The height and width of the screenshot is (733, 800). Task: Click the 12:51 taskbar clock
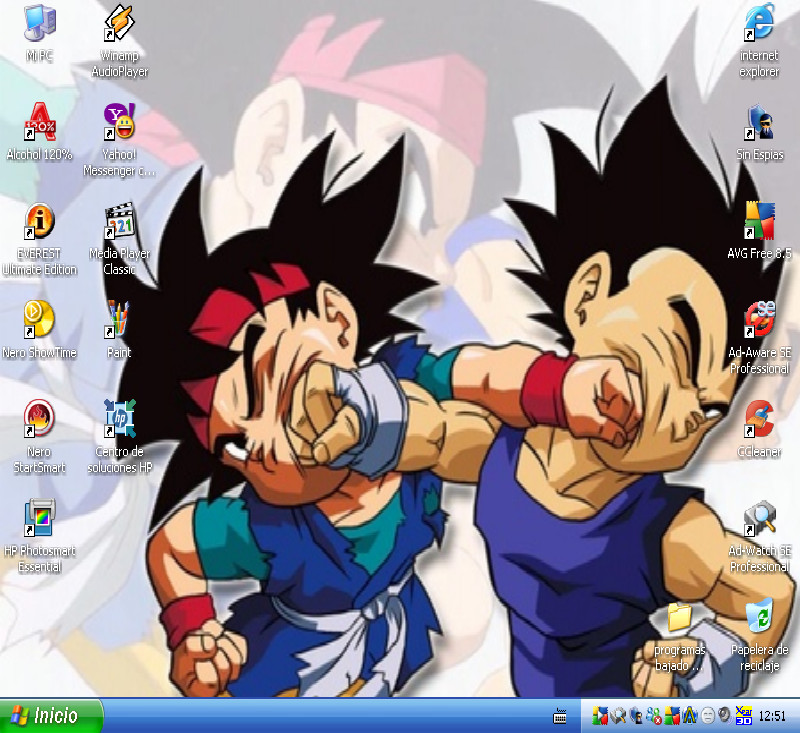point(772,716)
